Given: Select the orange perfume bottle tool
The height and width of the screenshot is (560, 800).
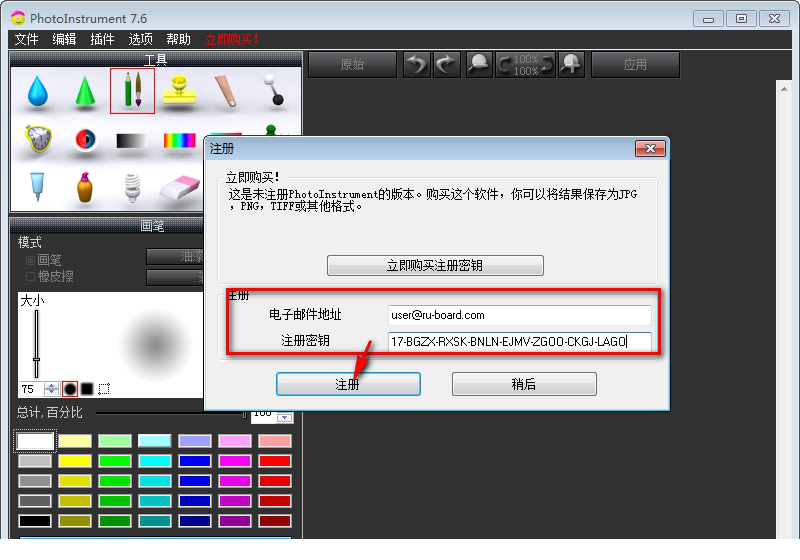Looking at the screenshot, I should click(x=85, y=187).
